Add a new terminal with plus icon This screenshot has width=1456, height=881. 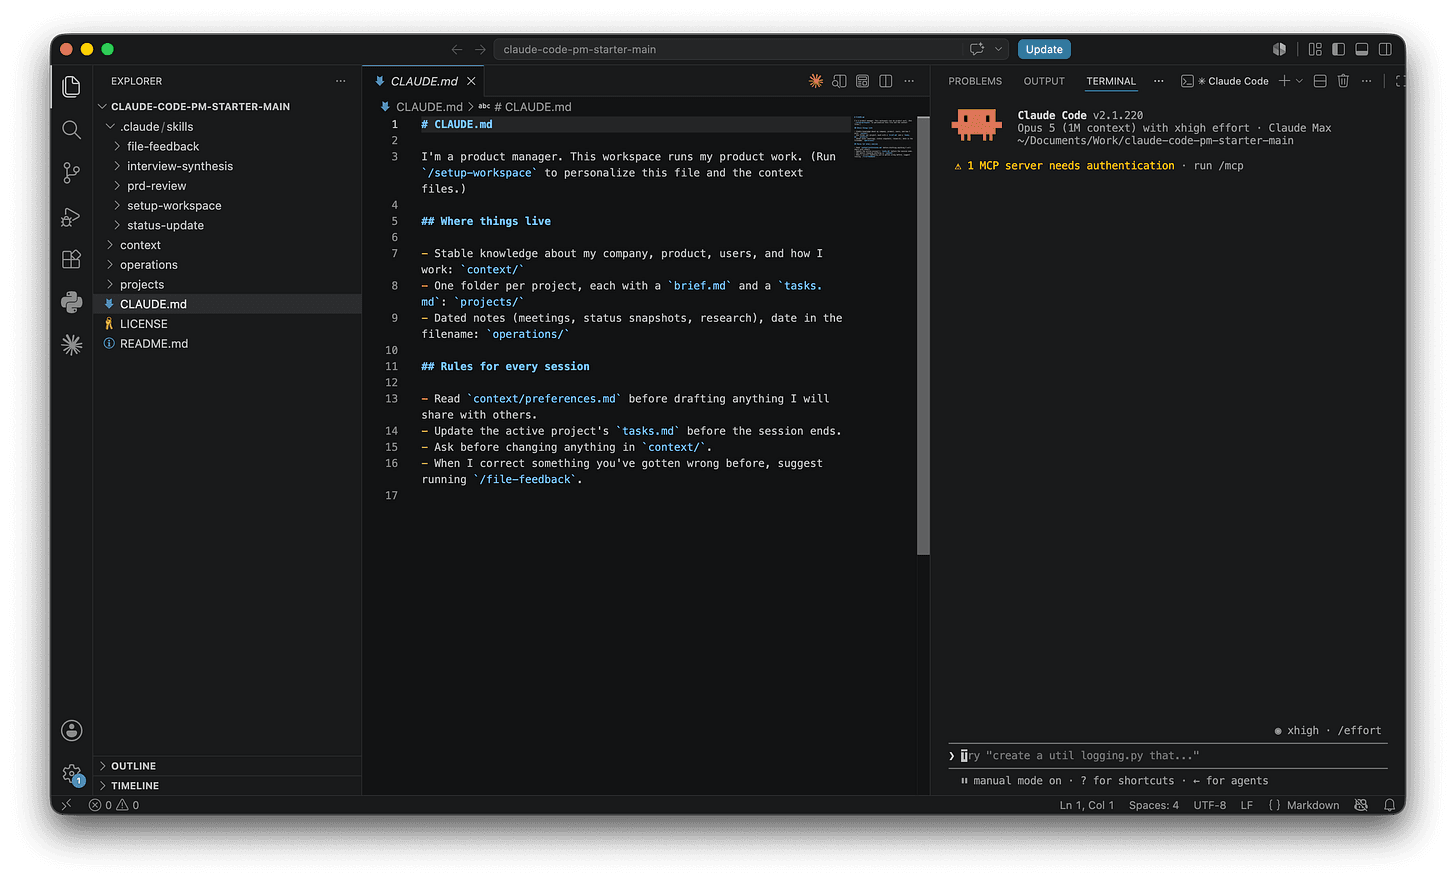click(1284, 81)
